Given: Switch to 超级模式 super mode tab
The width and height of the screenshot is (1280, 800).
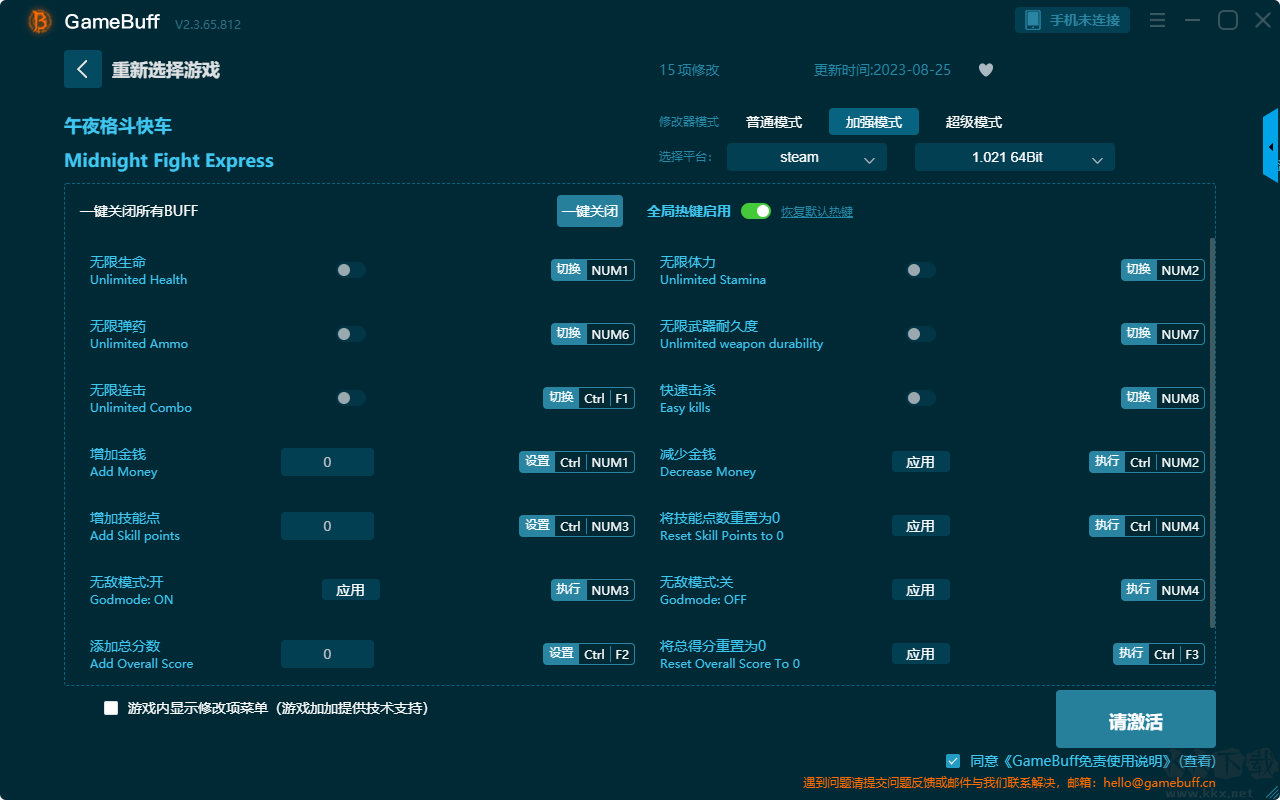Looking at the screenshot, I should [974, 122].
